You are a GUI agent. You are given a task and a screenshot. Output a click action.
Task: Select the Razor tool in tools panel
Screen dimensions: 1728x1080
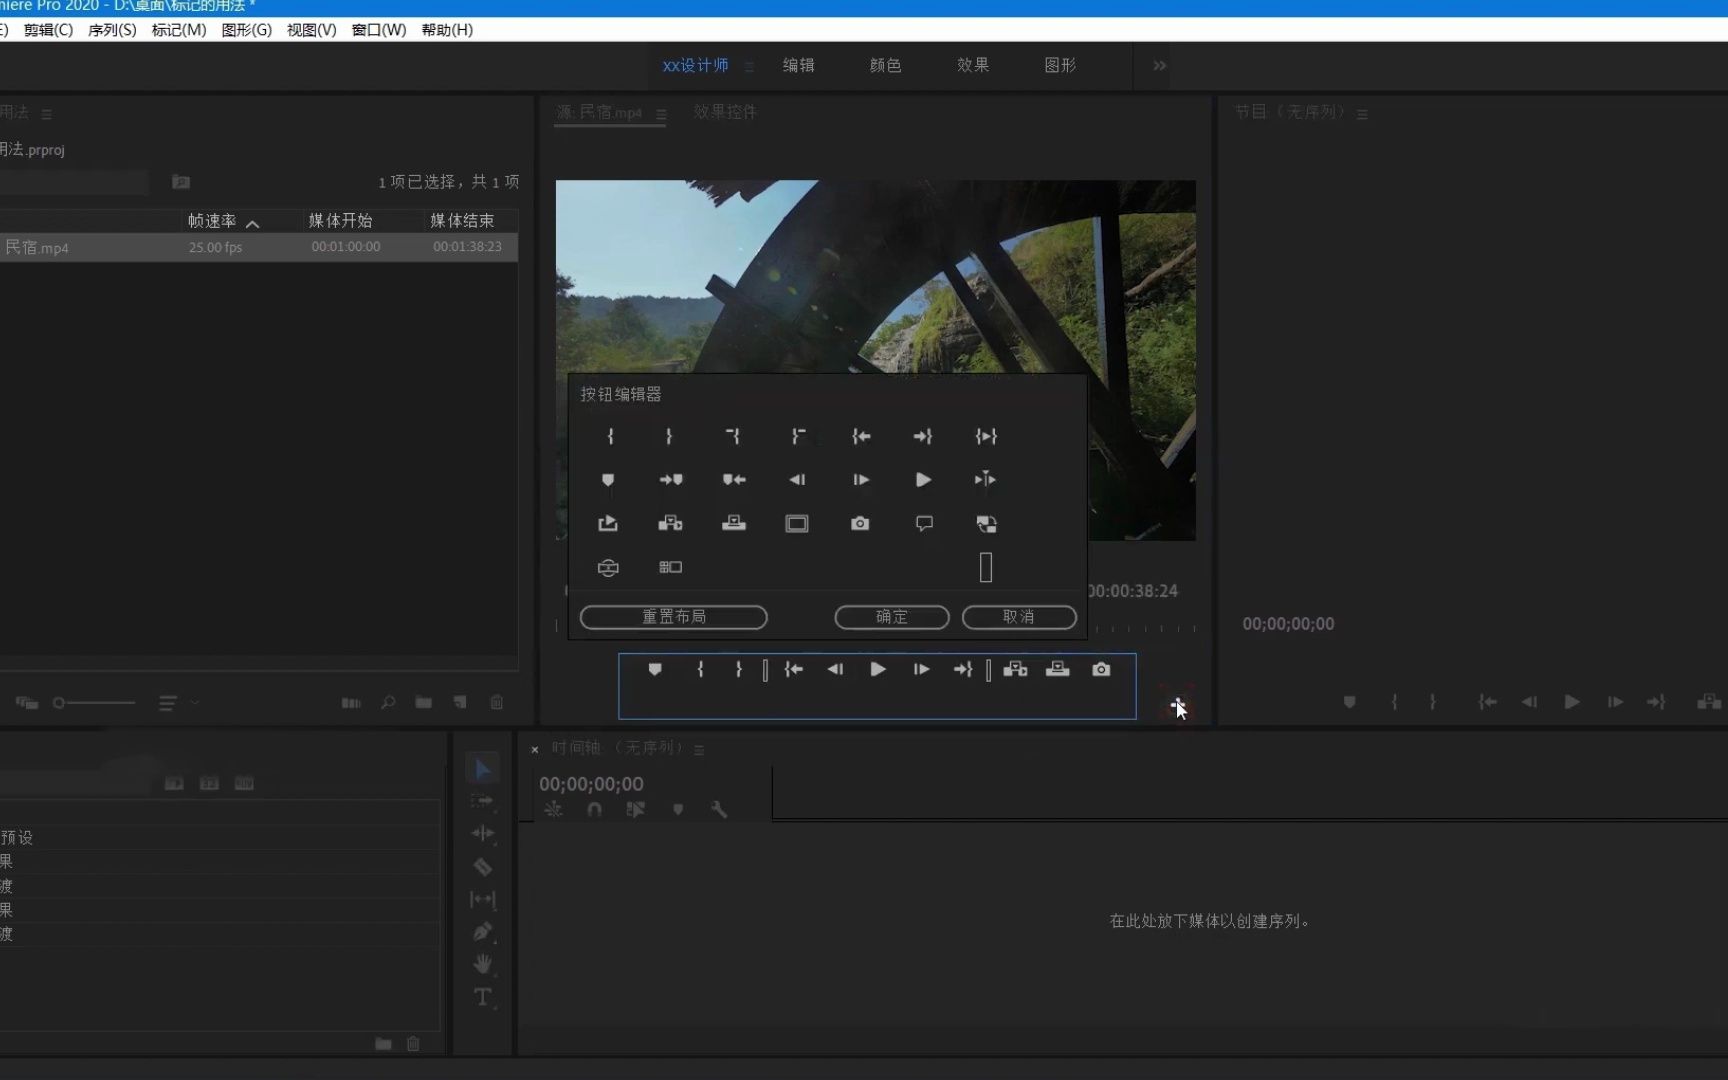pyautogui.click(x=483, y=867)
